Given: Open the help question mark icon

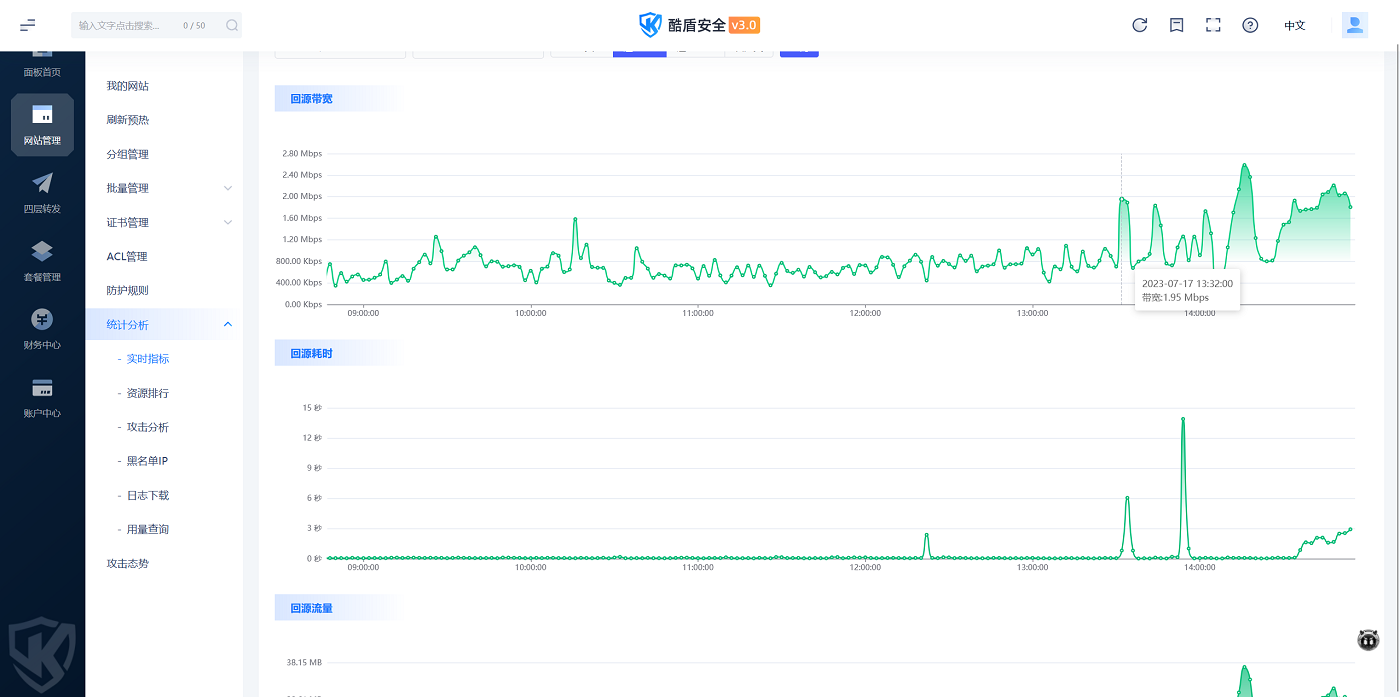Looking at the screenshot, I should click(1250, 25).
